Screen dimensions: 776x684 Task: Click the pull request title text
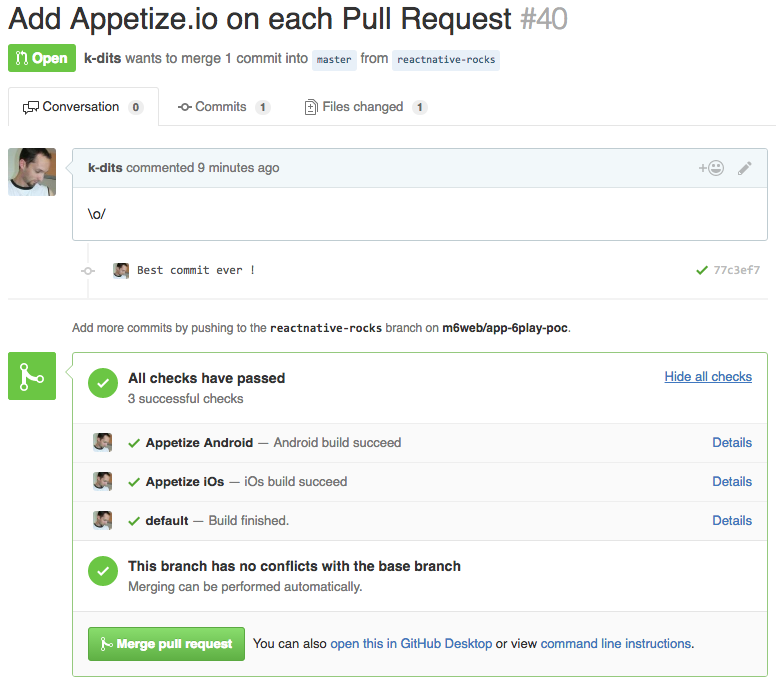(260, 20)
